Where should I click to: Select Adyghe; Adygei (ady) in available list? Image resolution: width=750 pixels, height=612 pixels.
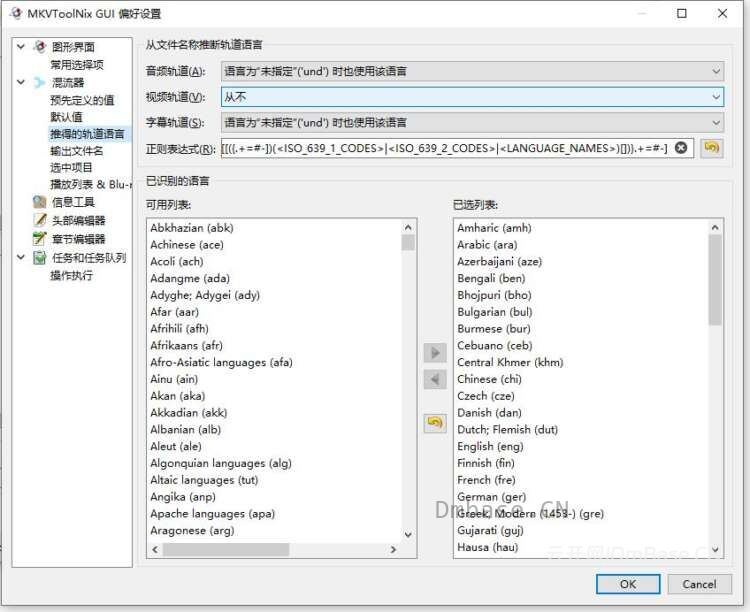[x=205, y=295]
